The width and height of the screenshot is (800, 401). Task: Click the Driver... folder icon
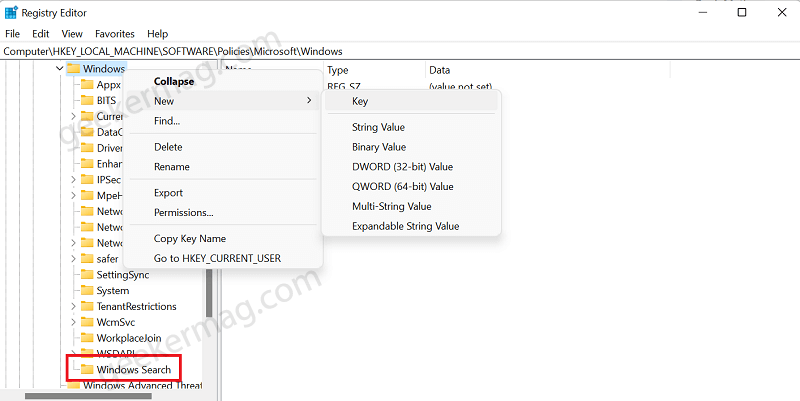tap(87, 148)
